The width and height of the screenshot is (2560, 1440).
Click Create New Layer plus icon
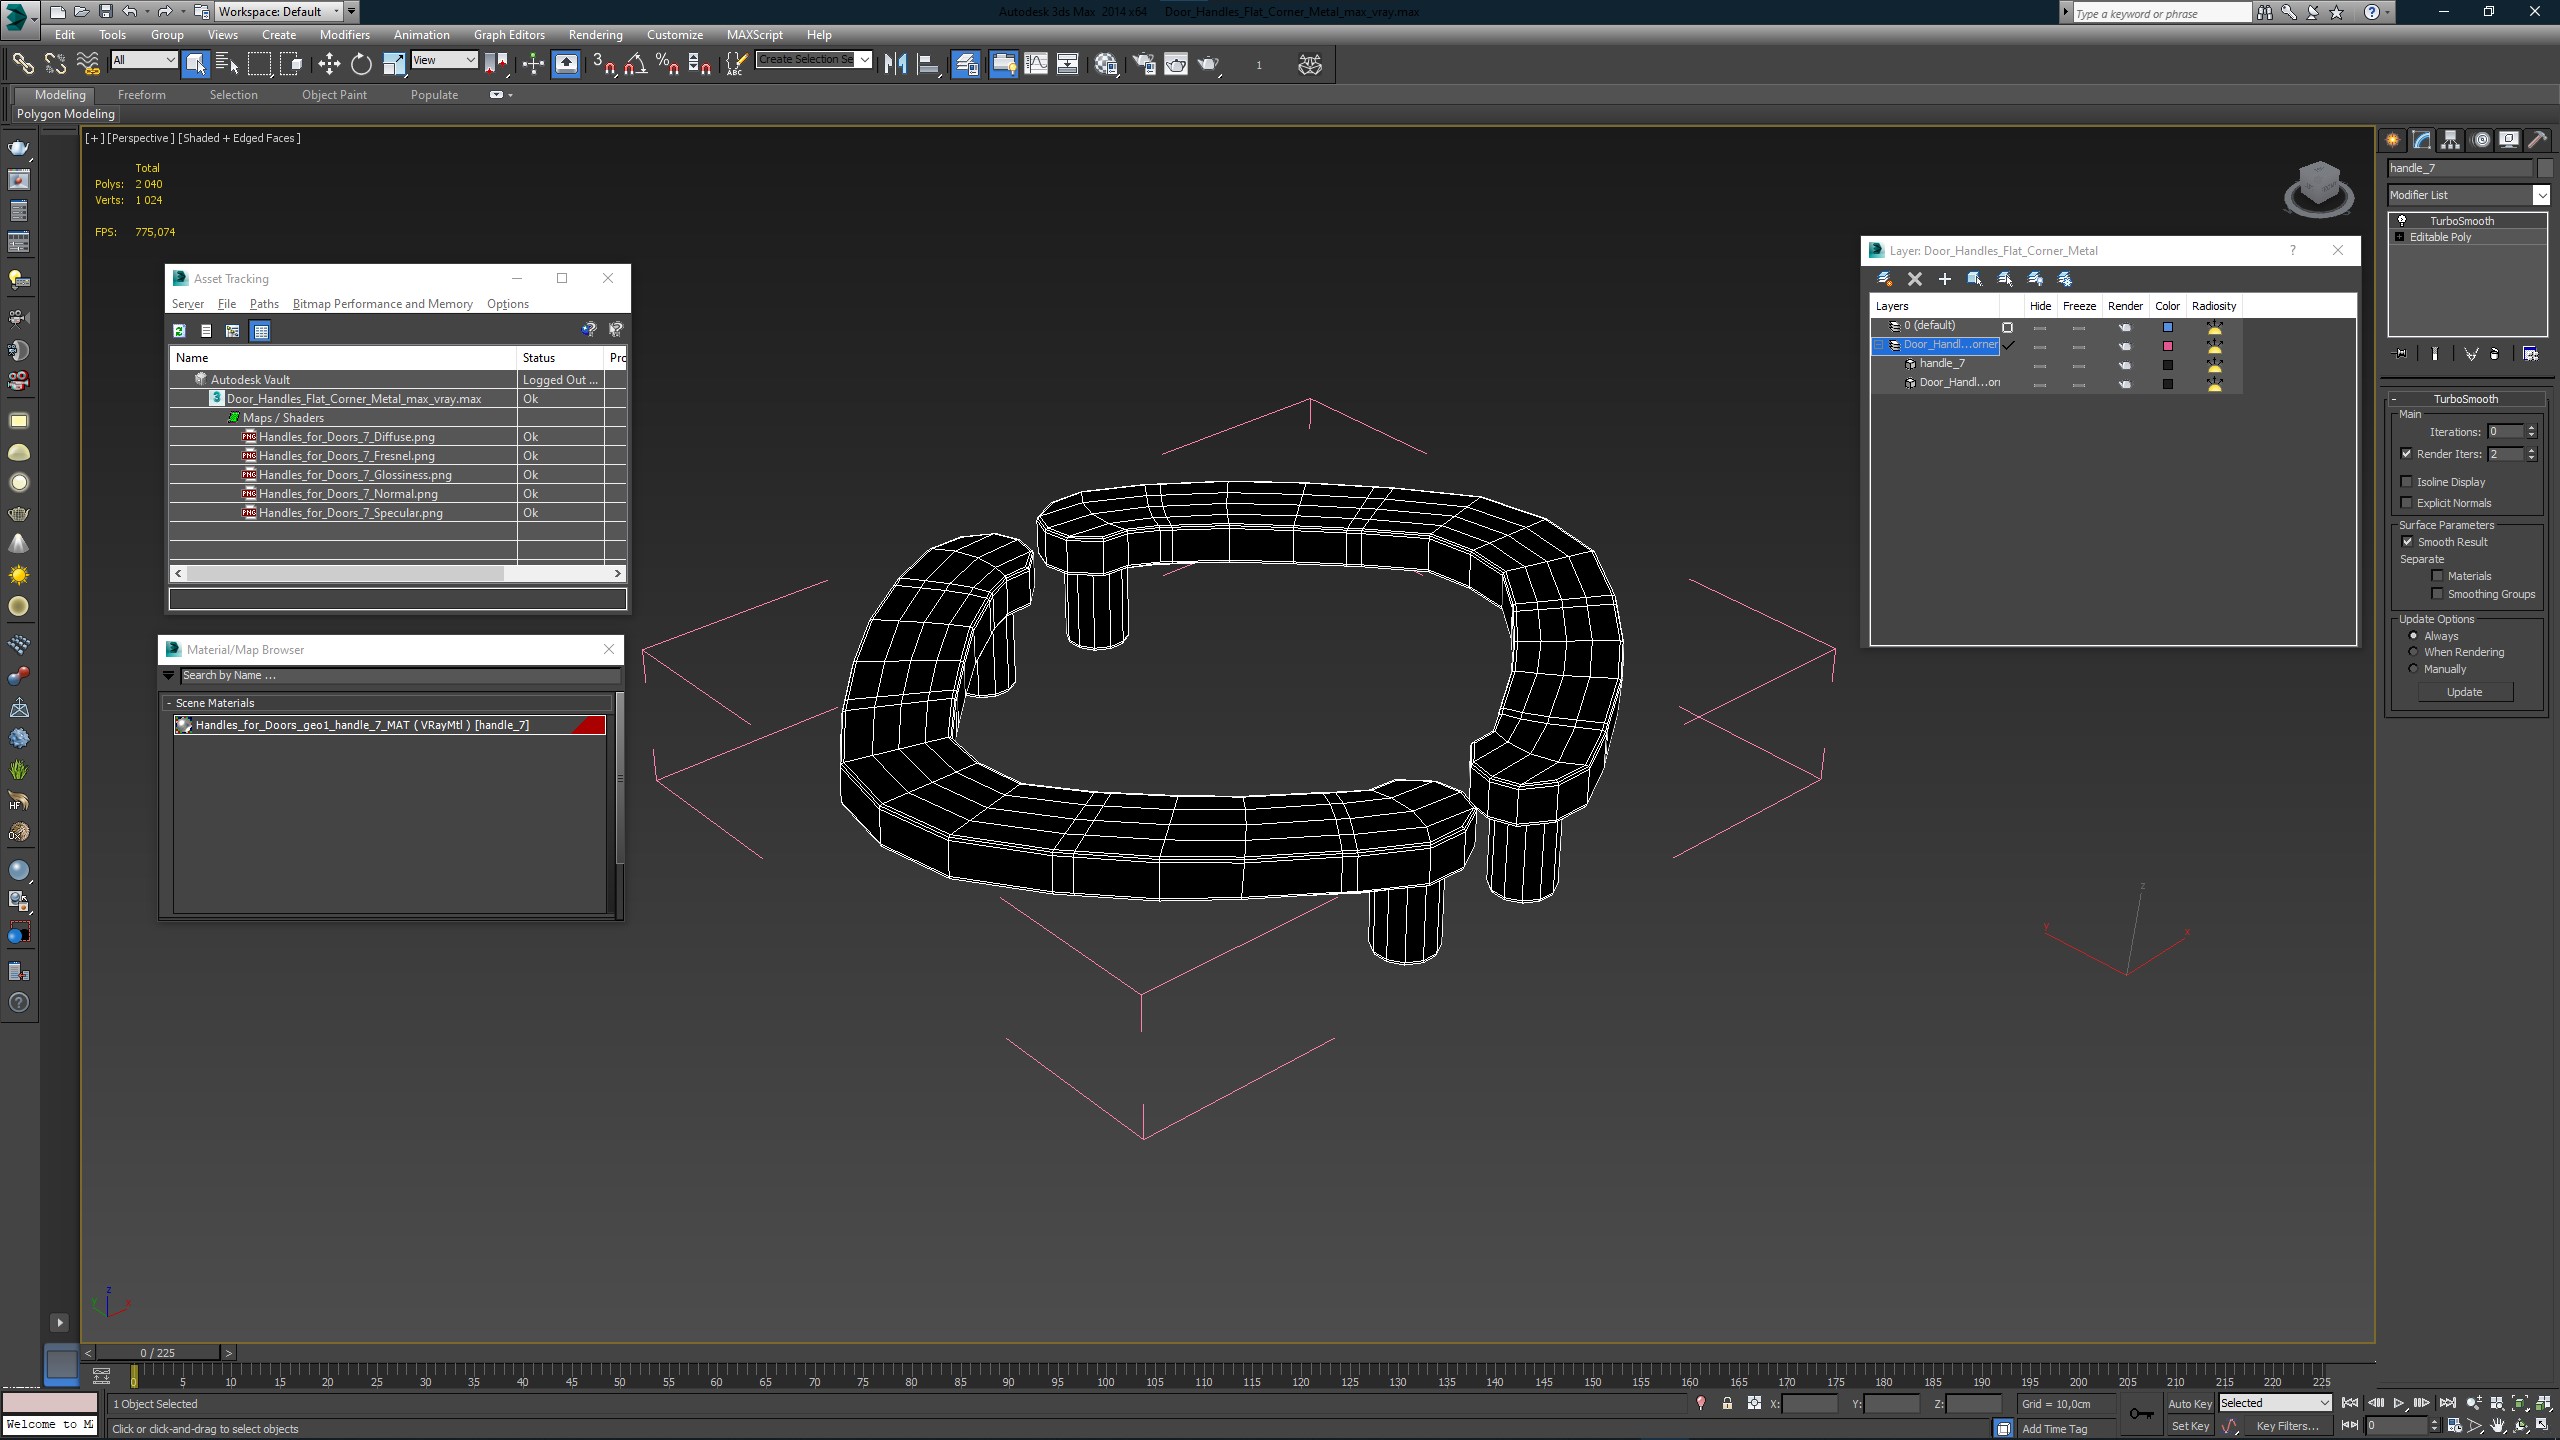click(1944, 279)
